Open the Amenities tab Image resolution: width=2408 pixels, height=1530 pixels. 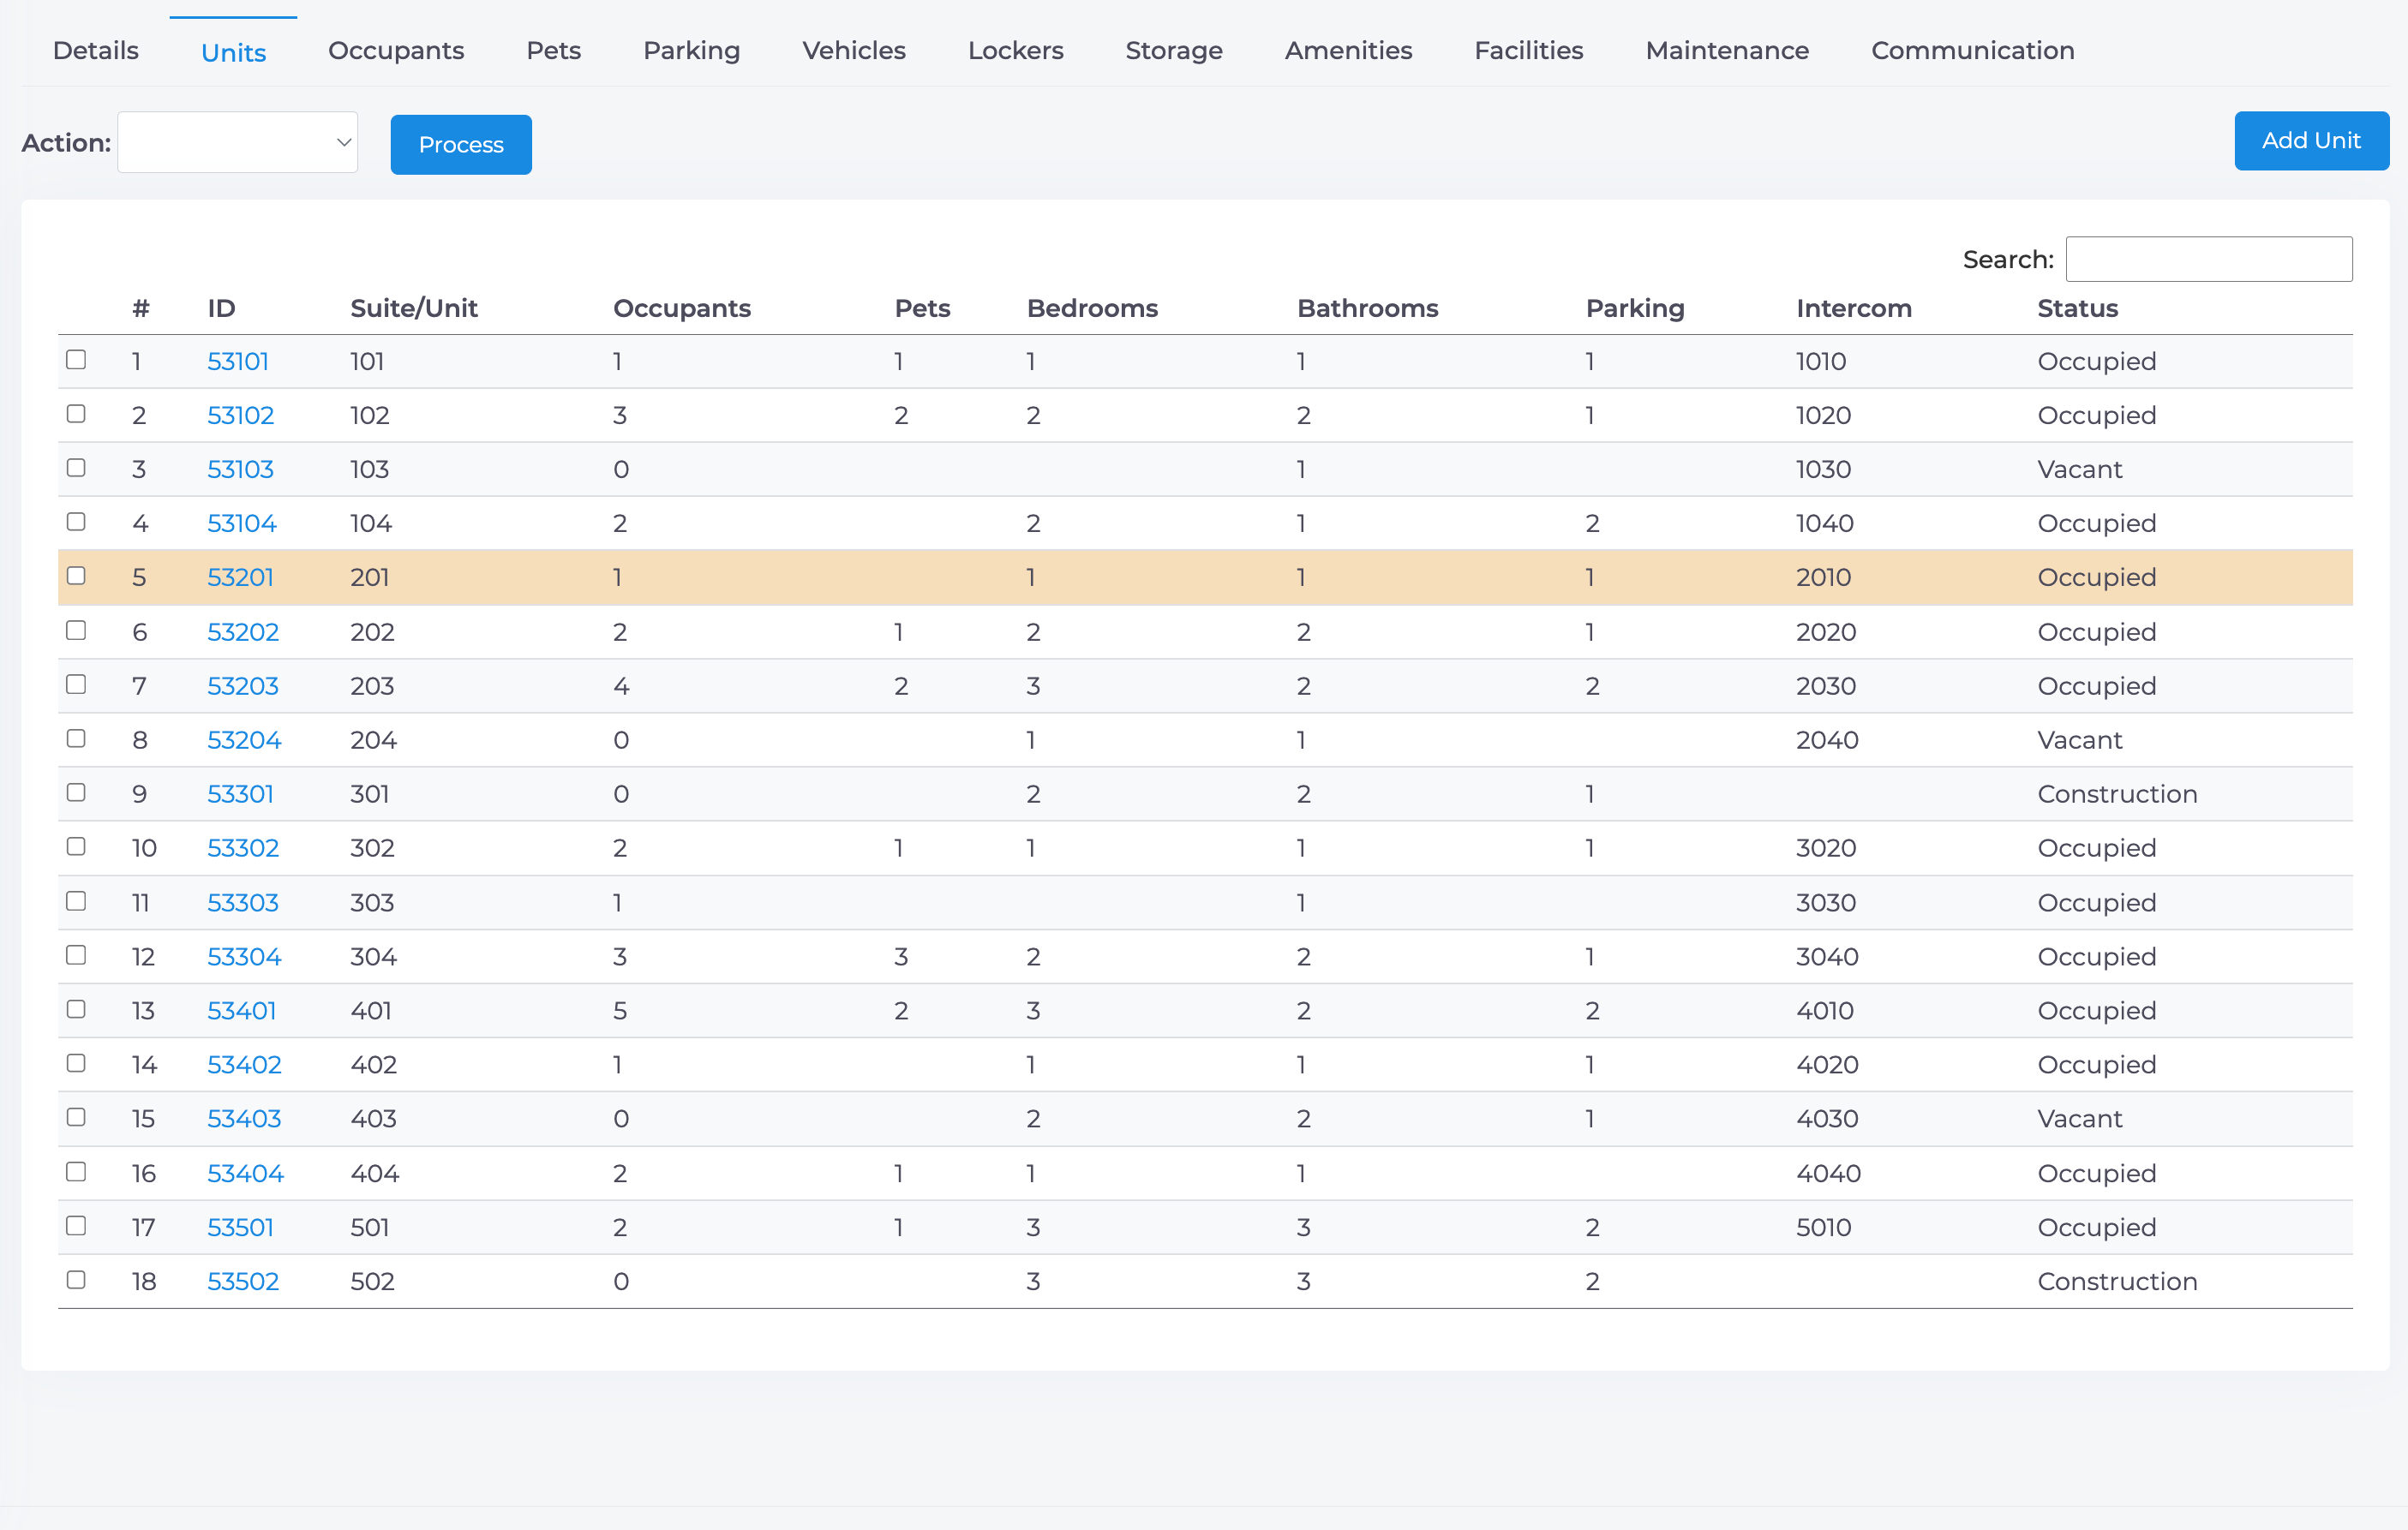(1348, 50)
